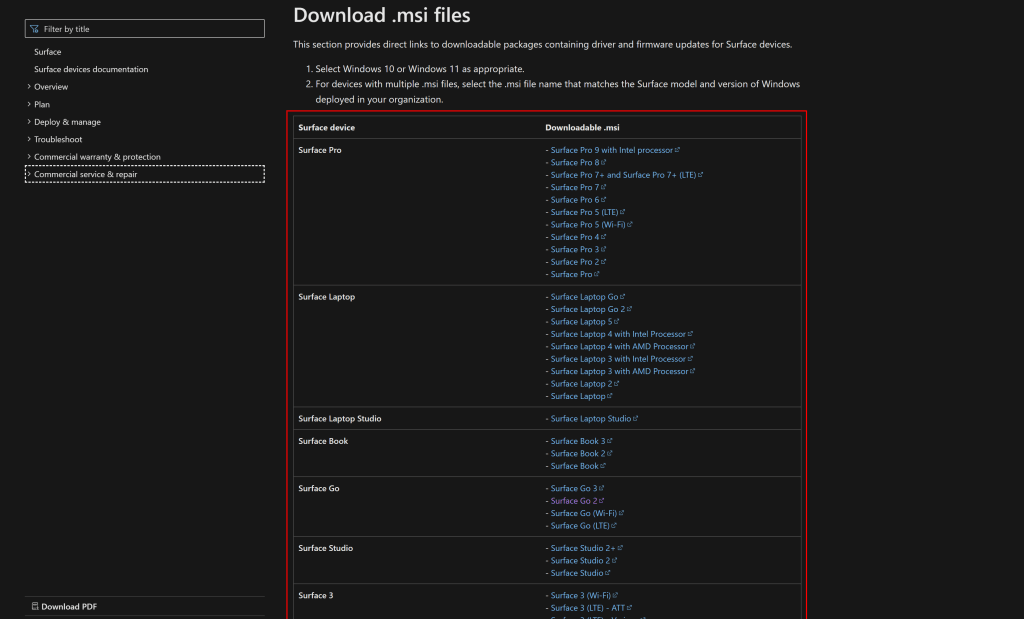Viewport: 1024px width, 619px height.
Task: Click external-link icon beside Surface Laptop Studio
Action: [635, 419]
